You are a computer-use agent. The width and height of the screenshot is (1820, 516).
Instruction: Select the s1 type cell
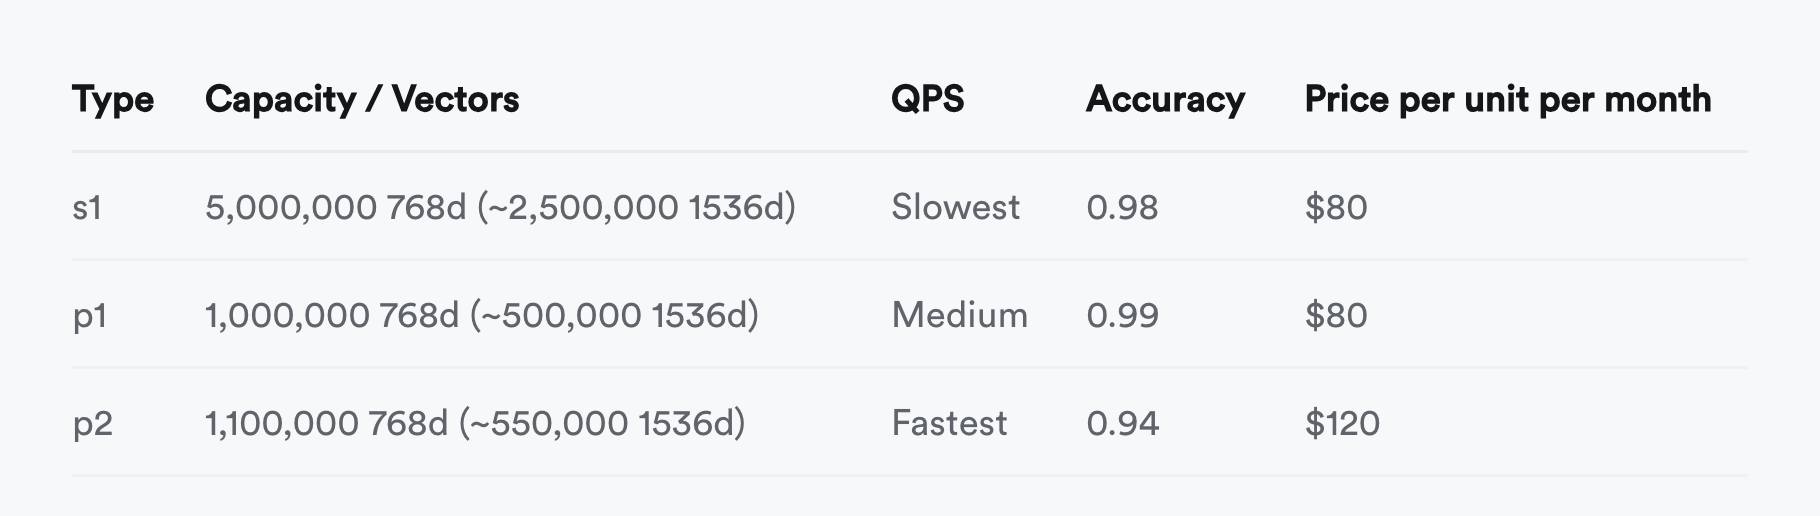[87, 207]
